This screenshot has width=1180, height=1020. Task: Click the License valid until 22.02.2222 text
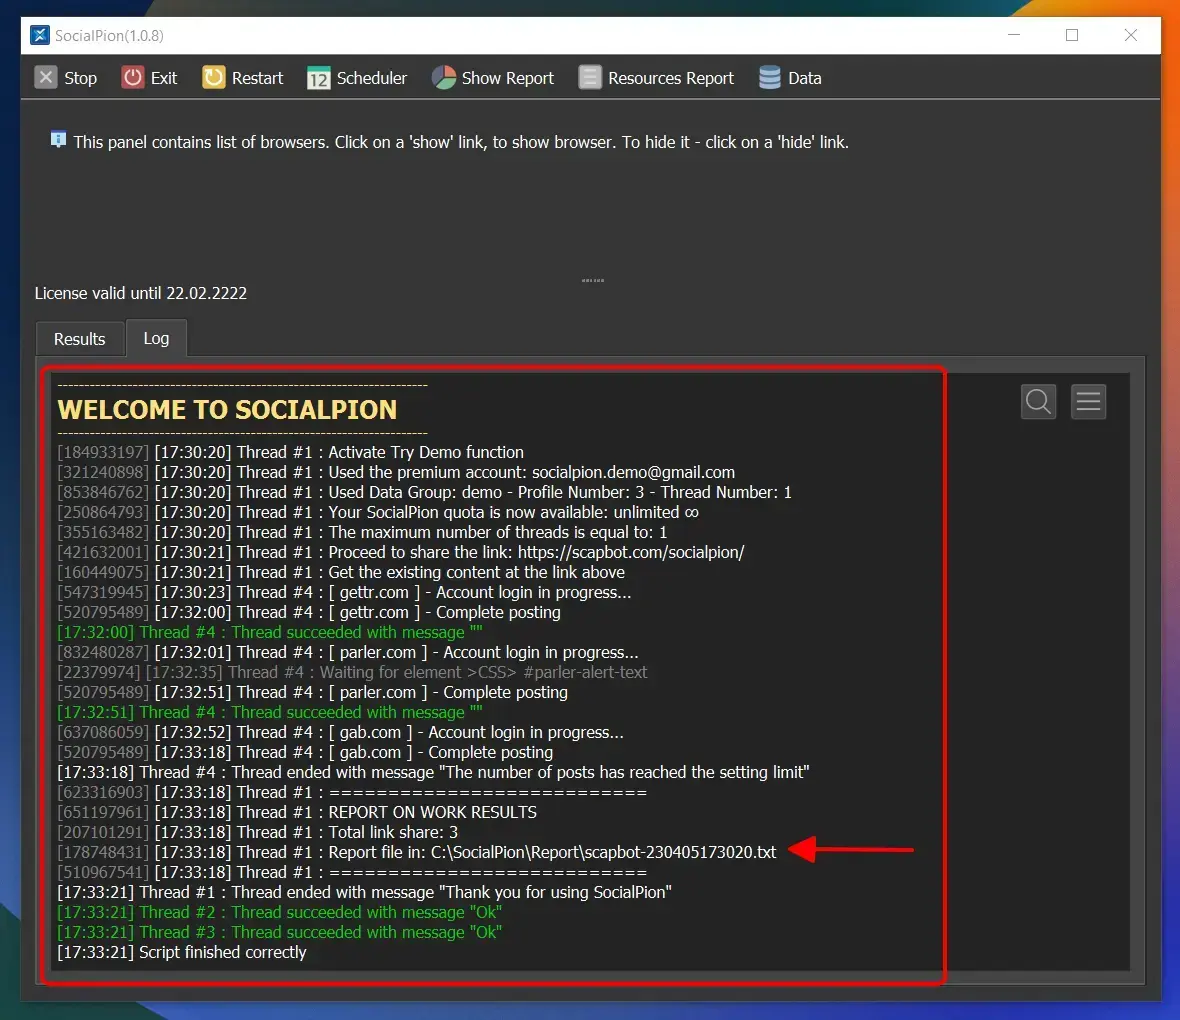tap(141, 293)
